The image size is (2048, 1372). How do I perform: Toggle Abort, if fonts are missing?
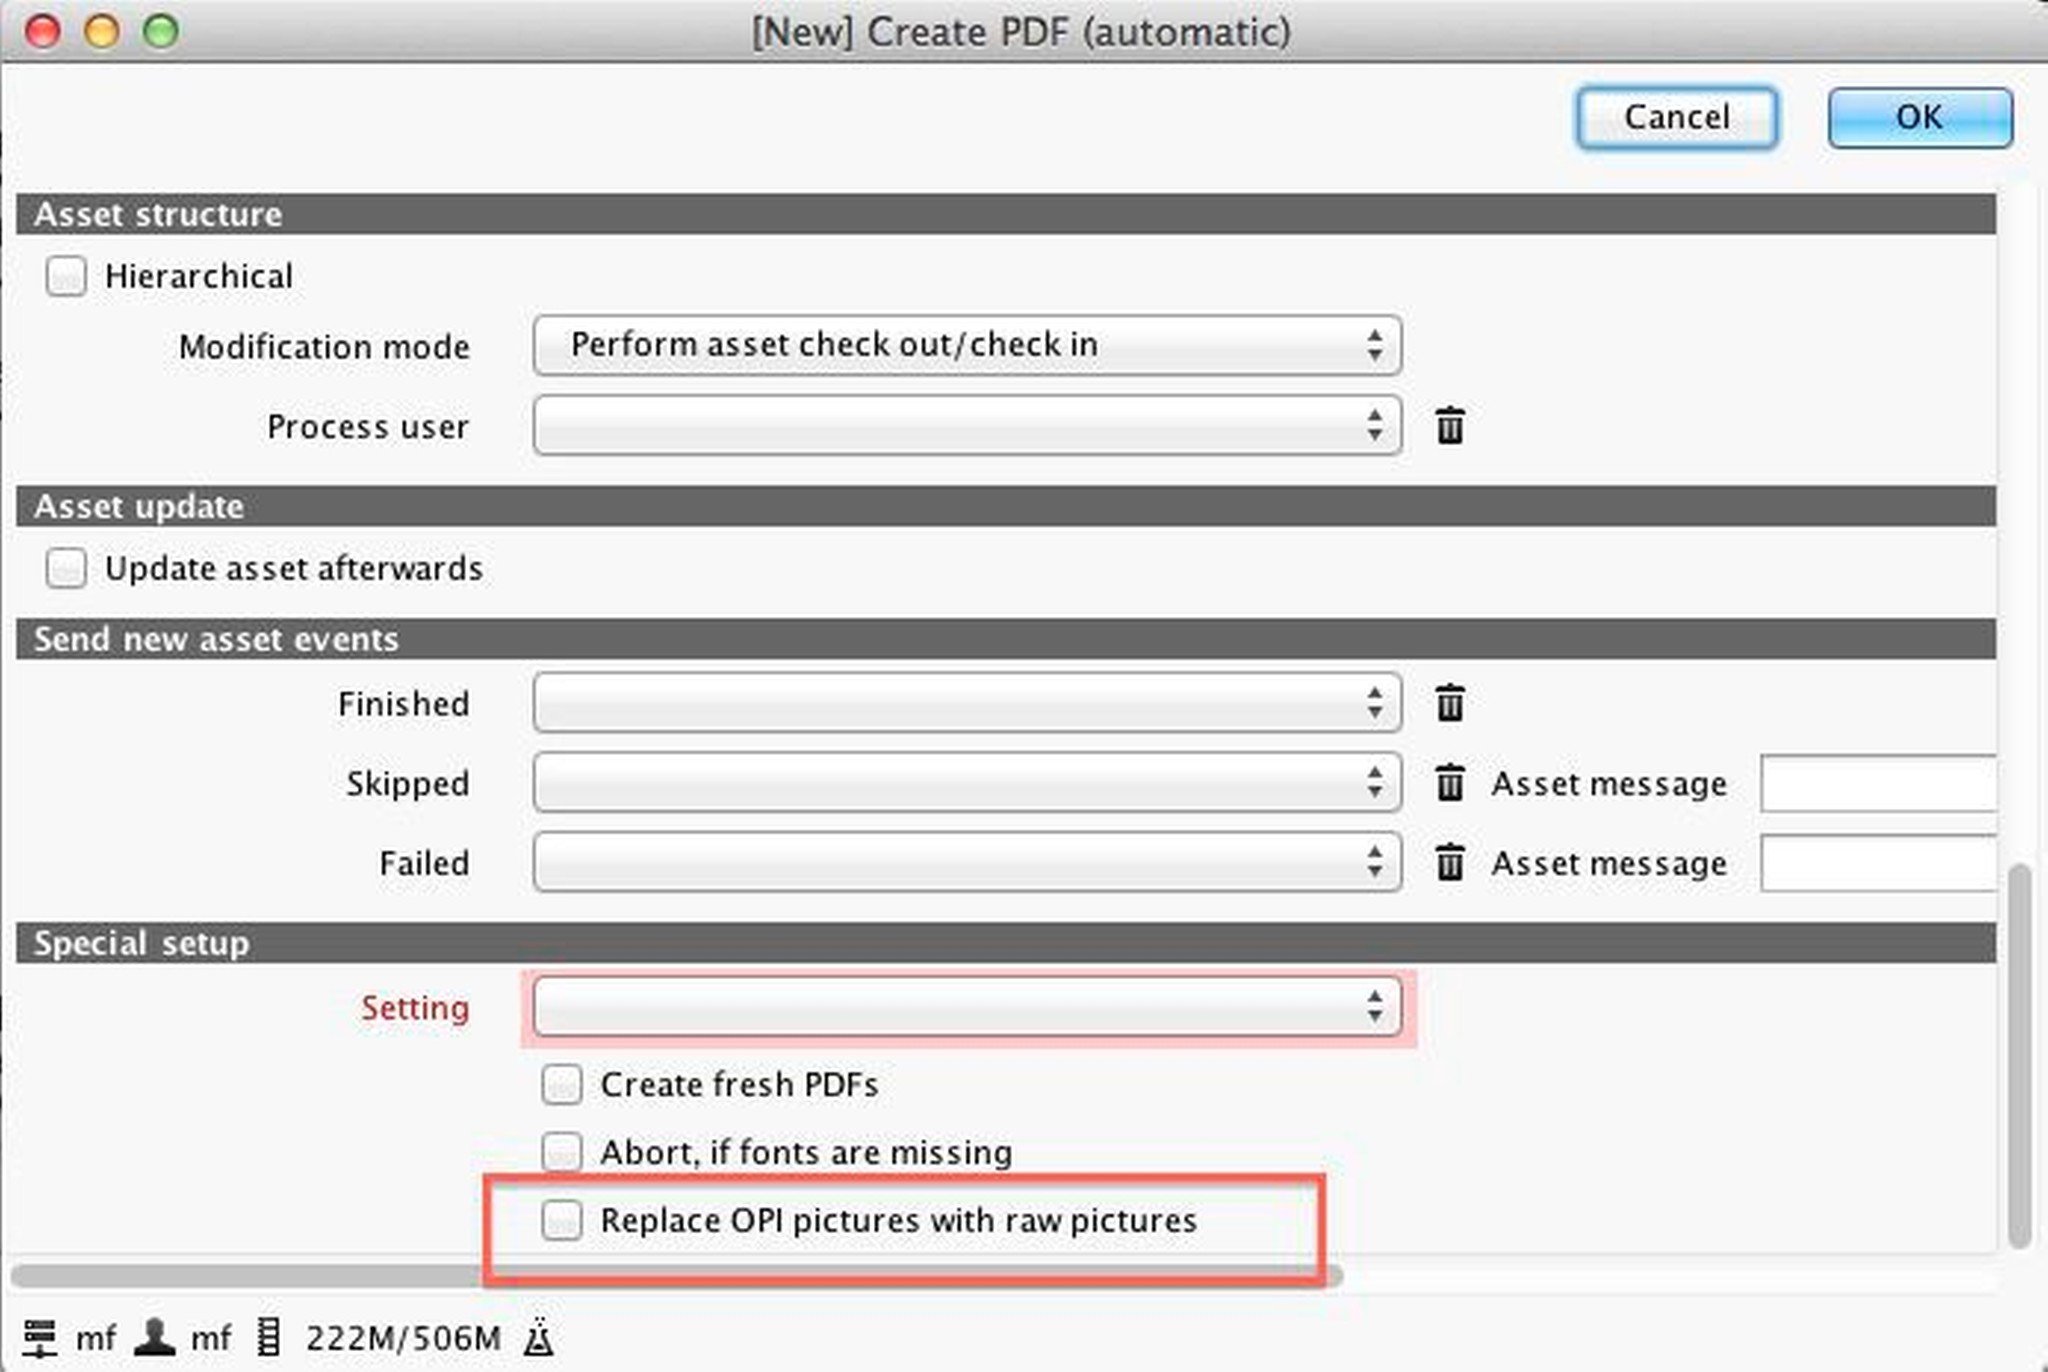tap(562, 1152)
